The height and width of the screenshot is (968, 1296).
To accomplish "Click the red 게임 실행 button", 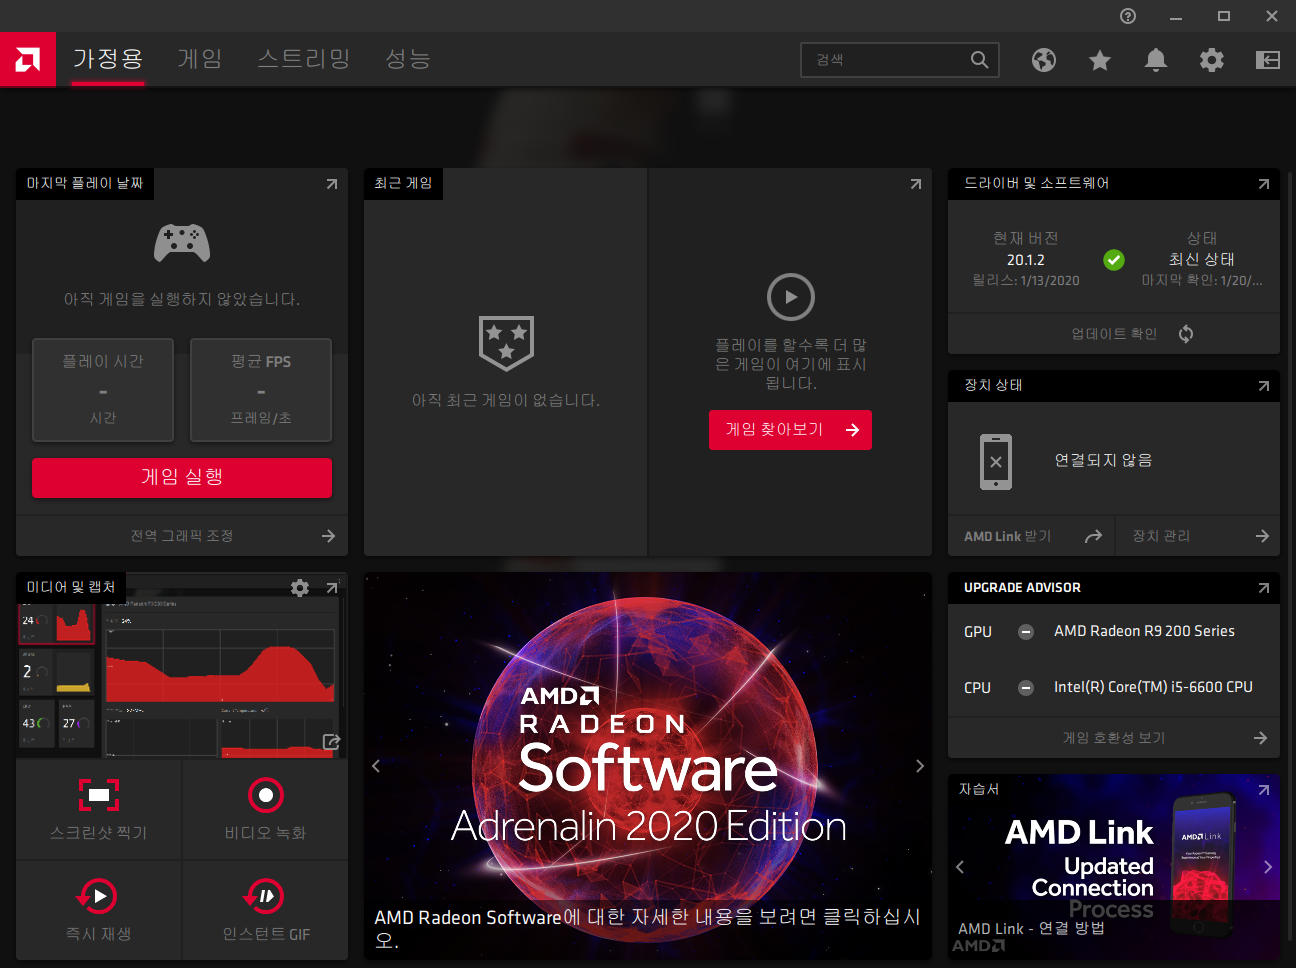I will pyautogui.click(x=182, y=478).
